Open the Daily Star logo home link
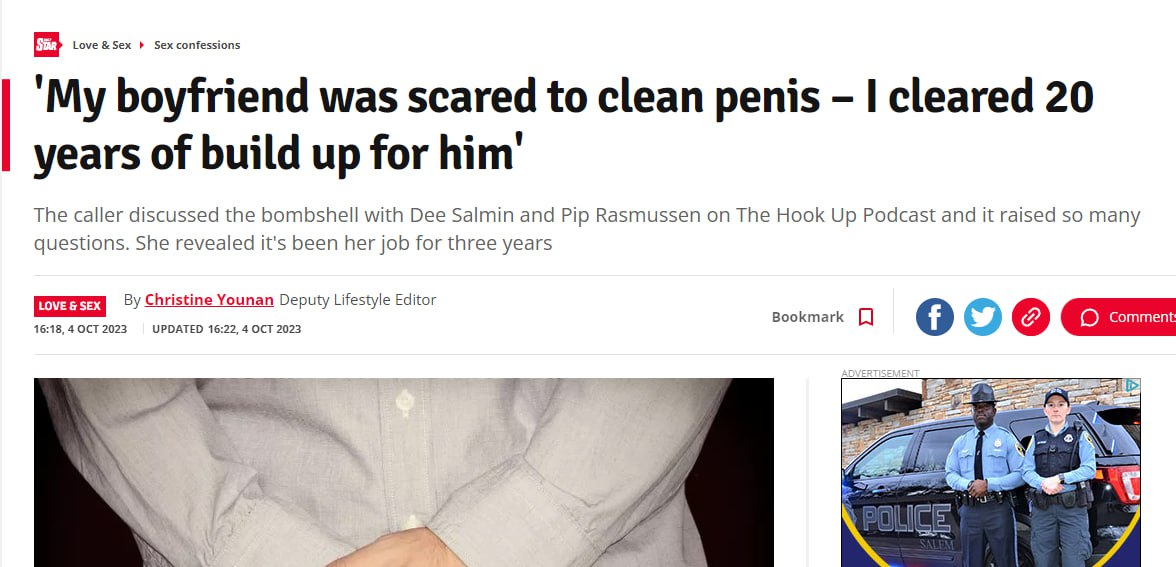 46,45
